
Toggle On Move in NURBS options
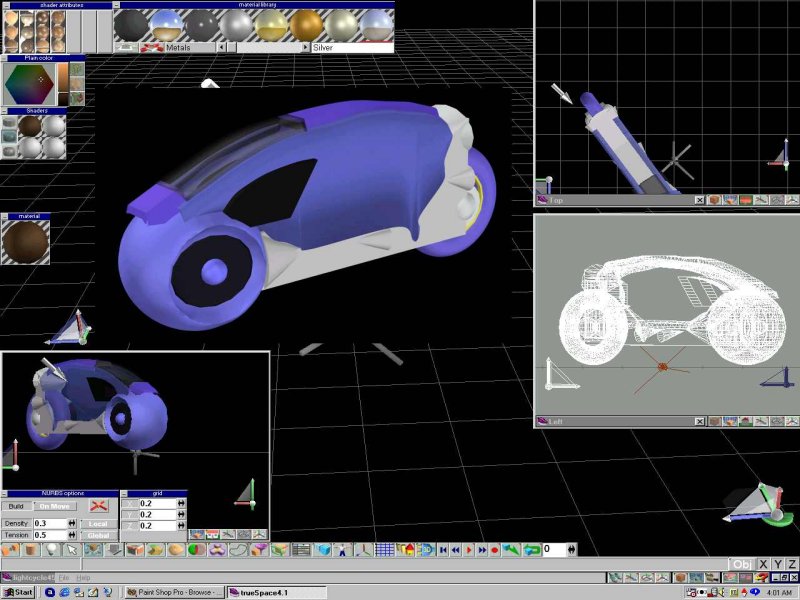click(55, 506)
